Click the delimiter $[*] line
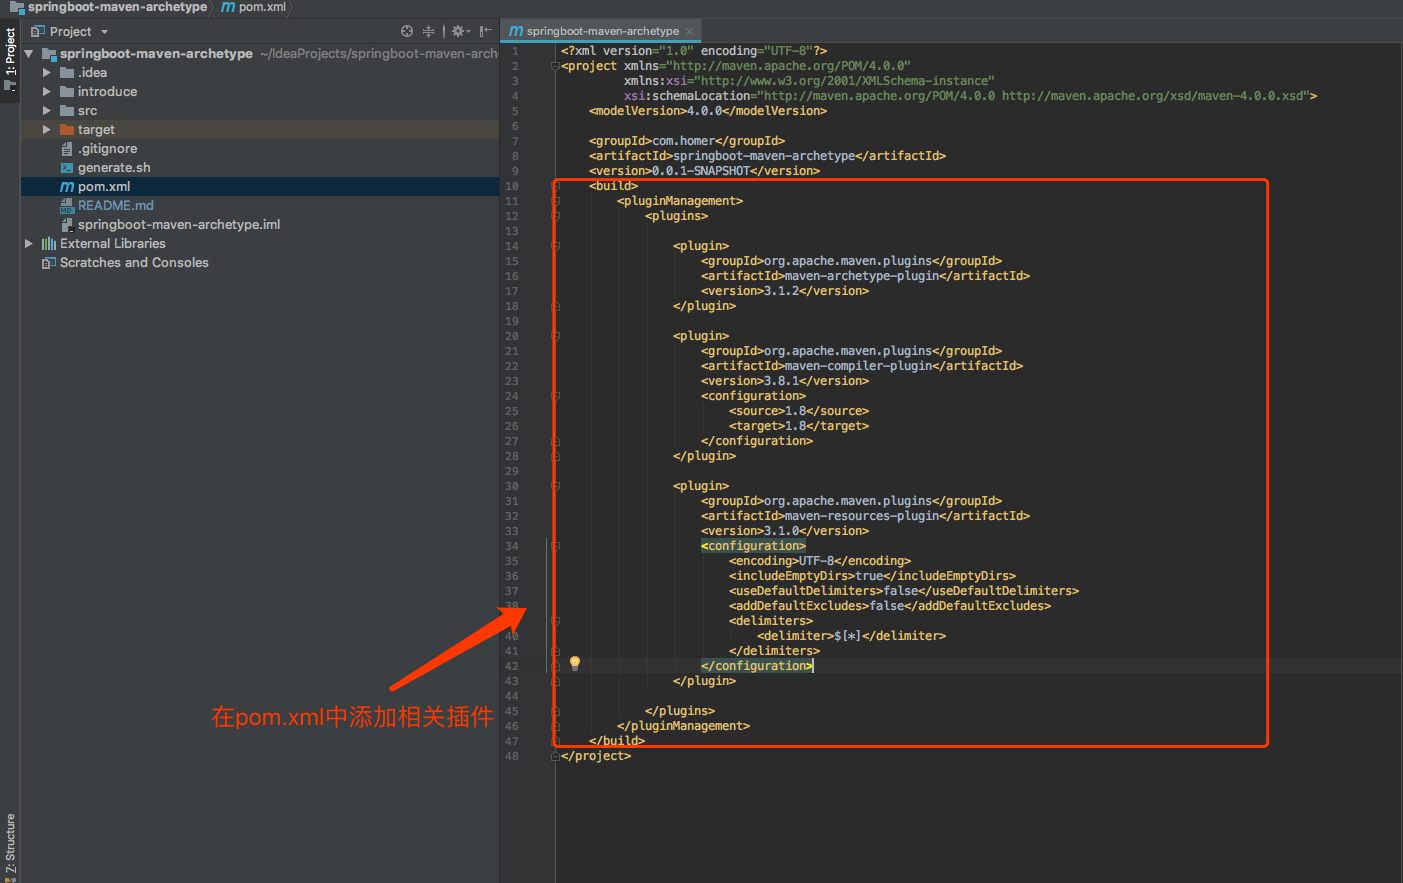 (851, 636)
